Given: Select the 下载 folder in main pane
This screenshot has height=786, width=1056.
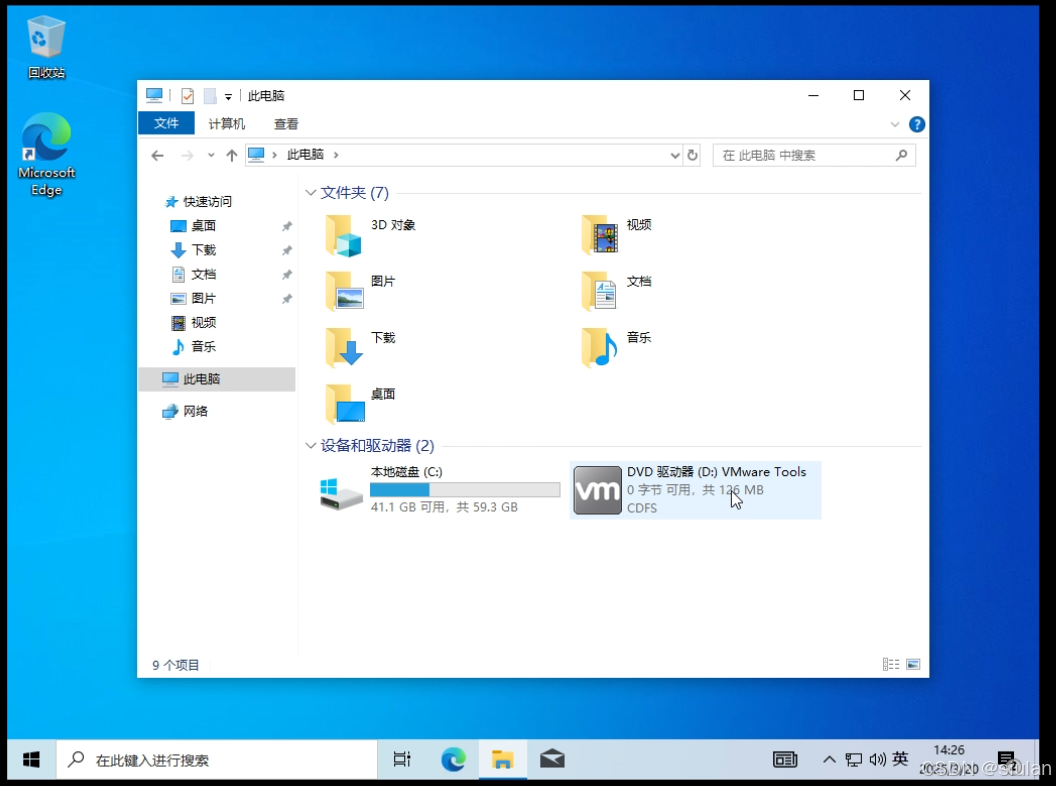Looking at the screenshot, I should pos(361,348).
